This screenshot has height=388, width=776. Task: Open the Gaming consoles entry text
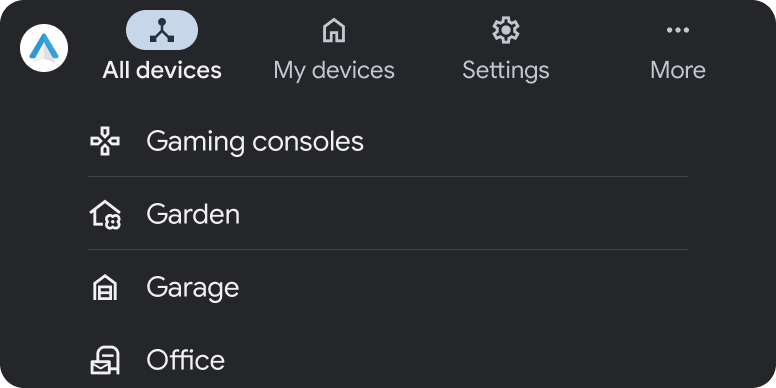point(255,142)
